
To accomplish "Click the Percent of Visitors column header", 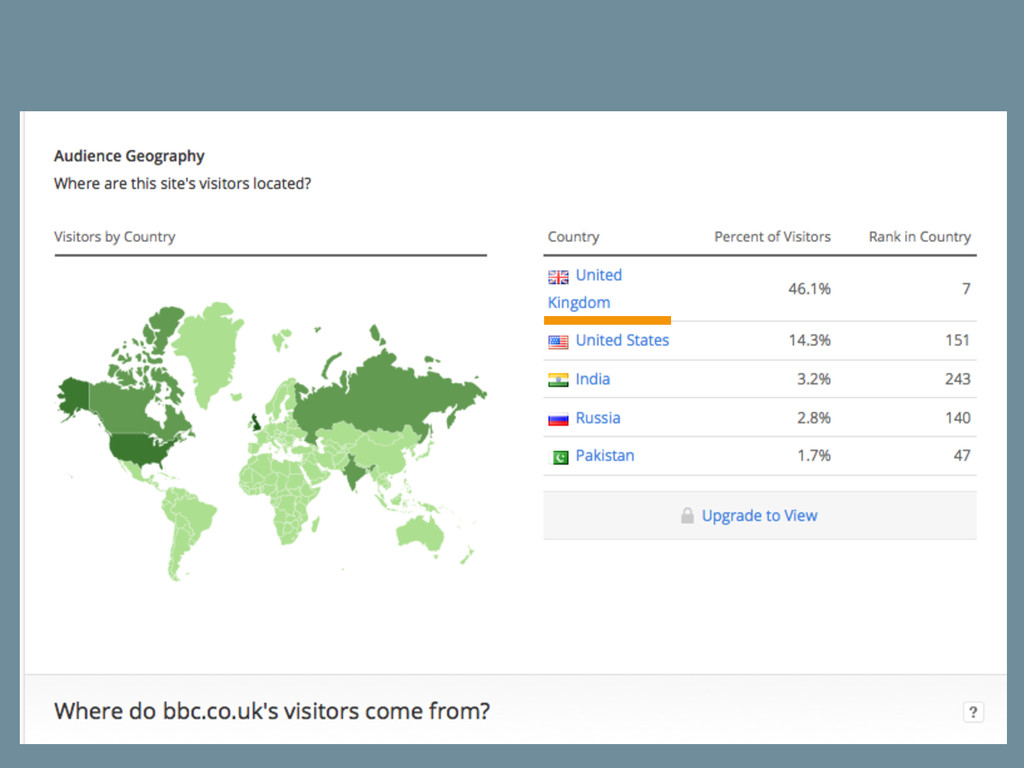I will [x=772, y=236].
